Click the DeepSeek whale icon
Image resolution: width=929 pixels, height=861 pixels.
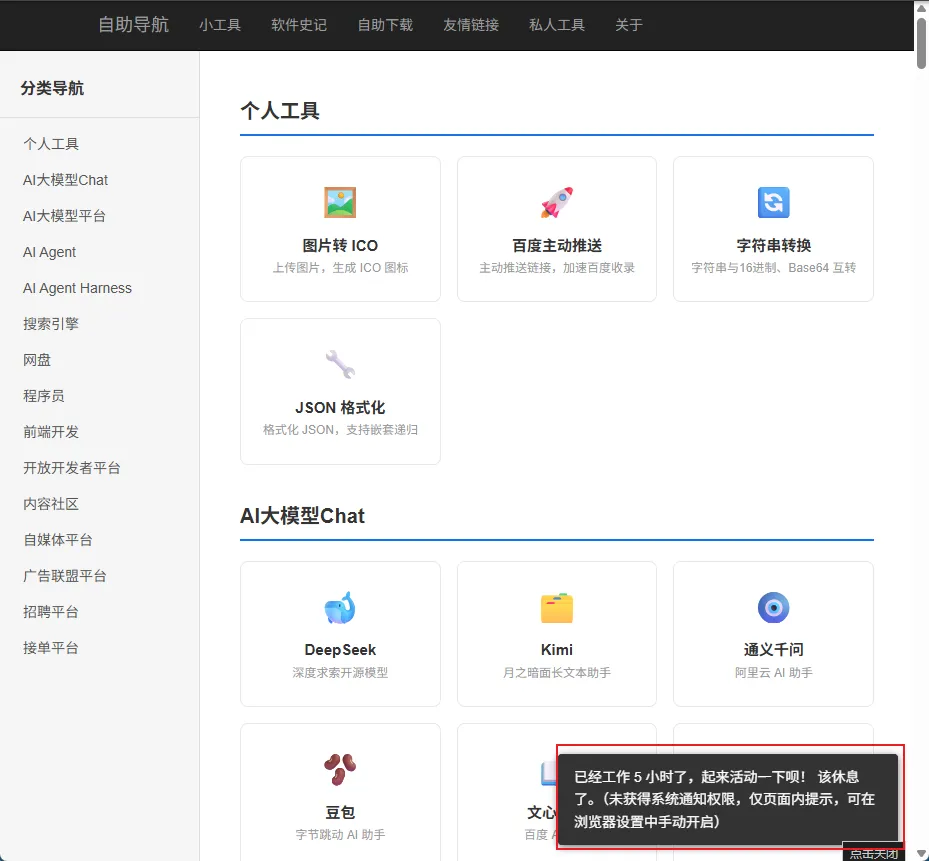[340, 607]
